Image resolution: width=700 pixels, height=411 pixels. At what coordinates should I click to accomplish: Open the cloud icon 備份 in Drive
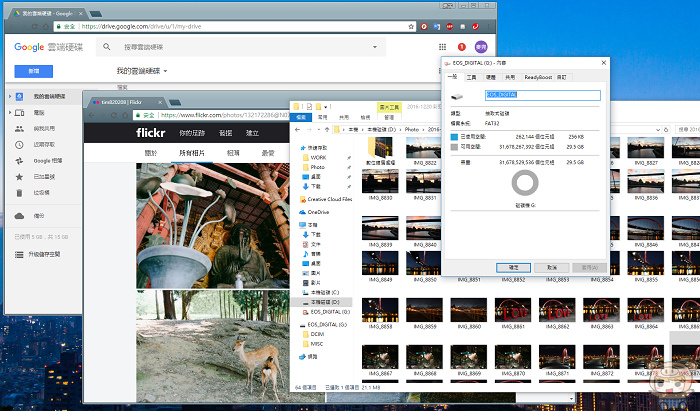[19, 216]
